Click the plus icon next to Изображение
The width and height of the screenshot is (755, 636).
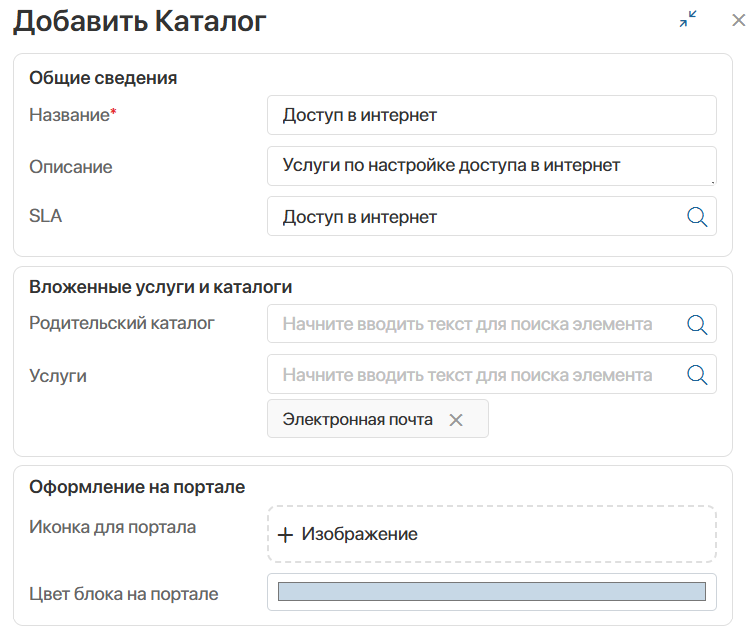[286, 535]
